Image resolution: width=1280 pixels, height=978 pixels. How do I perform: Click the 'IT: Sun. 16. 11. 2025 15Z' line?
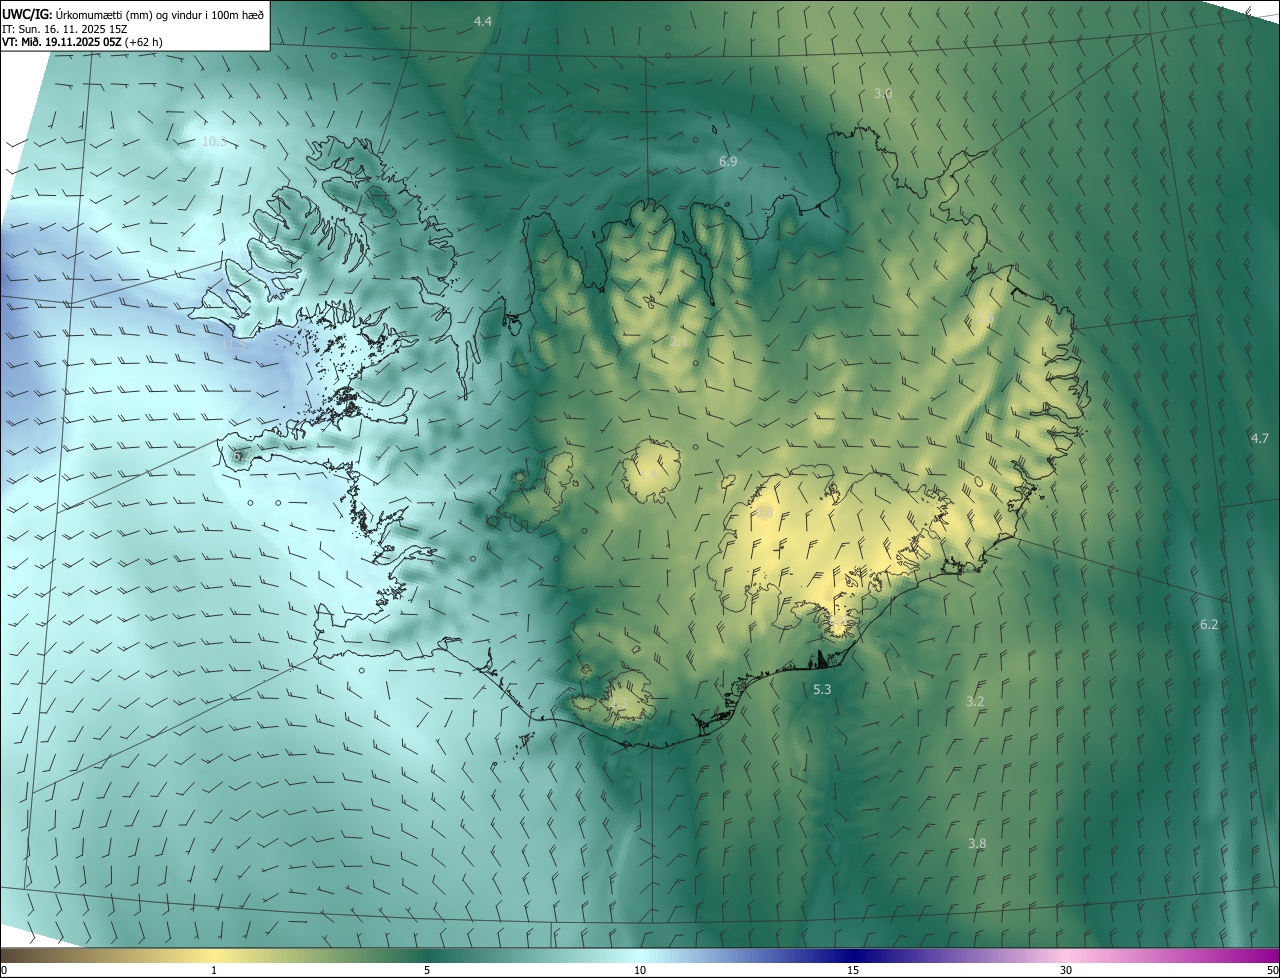tap(64, 29)
